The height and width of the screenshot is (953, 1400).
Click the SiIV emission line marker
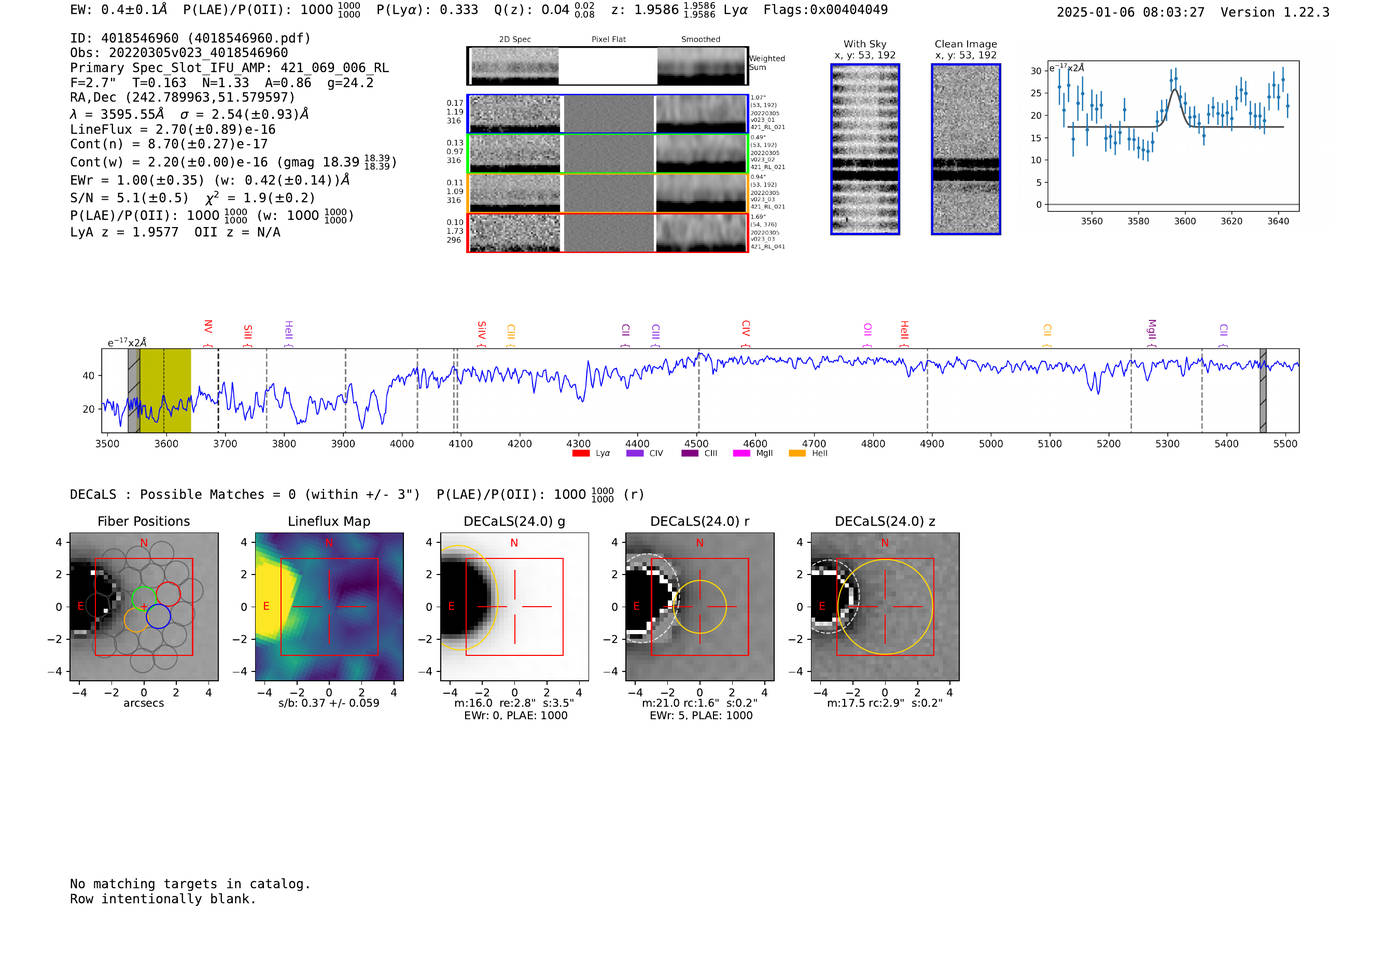coord(482,333)
